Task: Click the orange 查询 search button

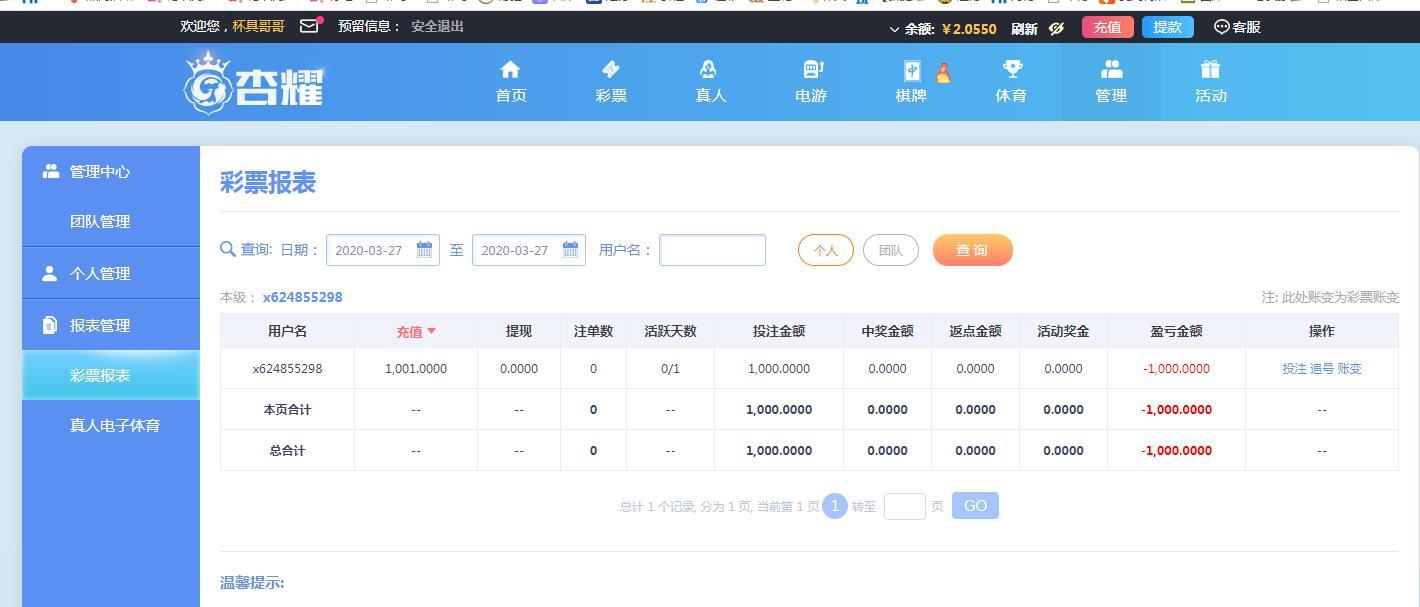Action: 973,250
